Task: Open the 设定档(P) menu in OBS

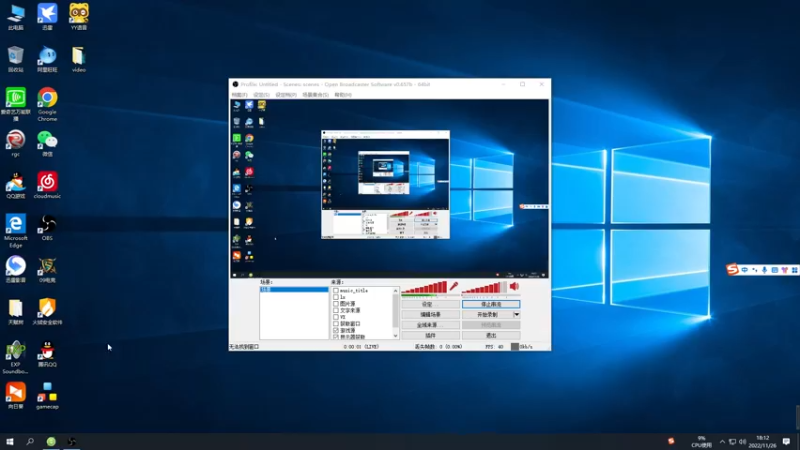Action: click(x=286, y=95)
